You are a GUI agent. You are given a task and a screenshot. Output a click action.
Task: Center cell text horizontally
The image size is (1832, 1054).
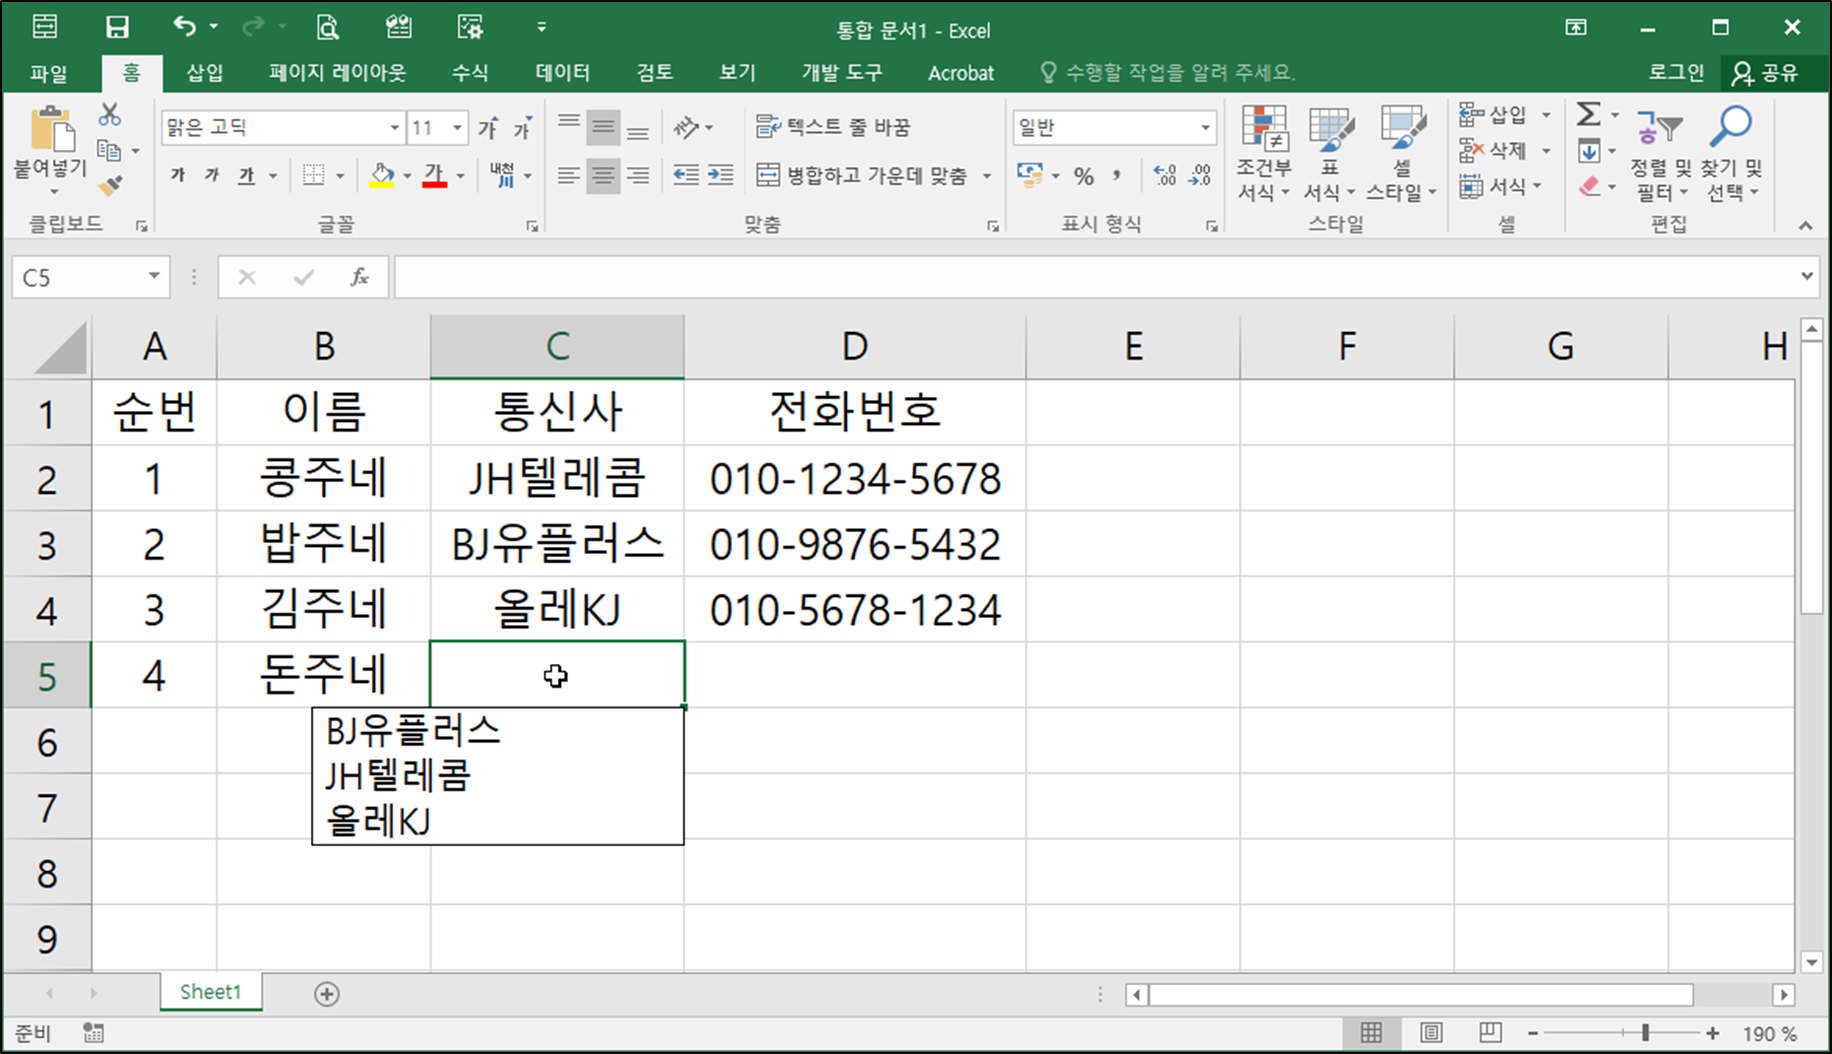point(603,176)
